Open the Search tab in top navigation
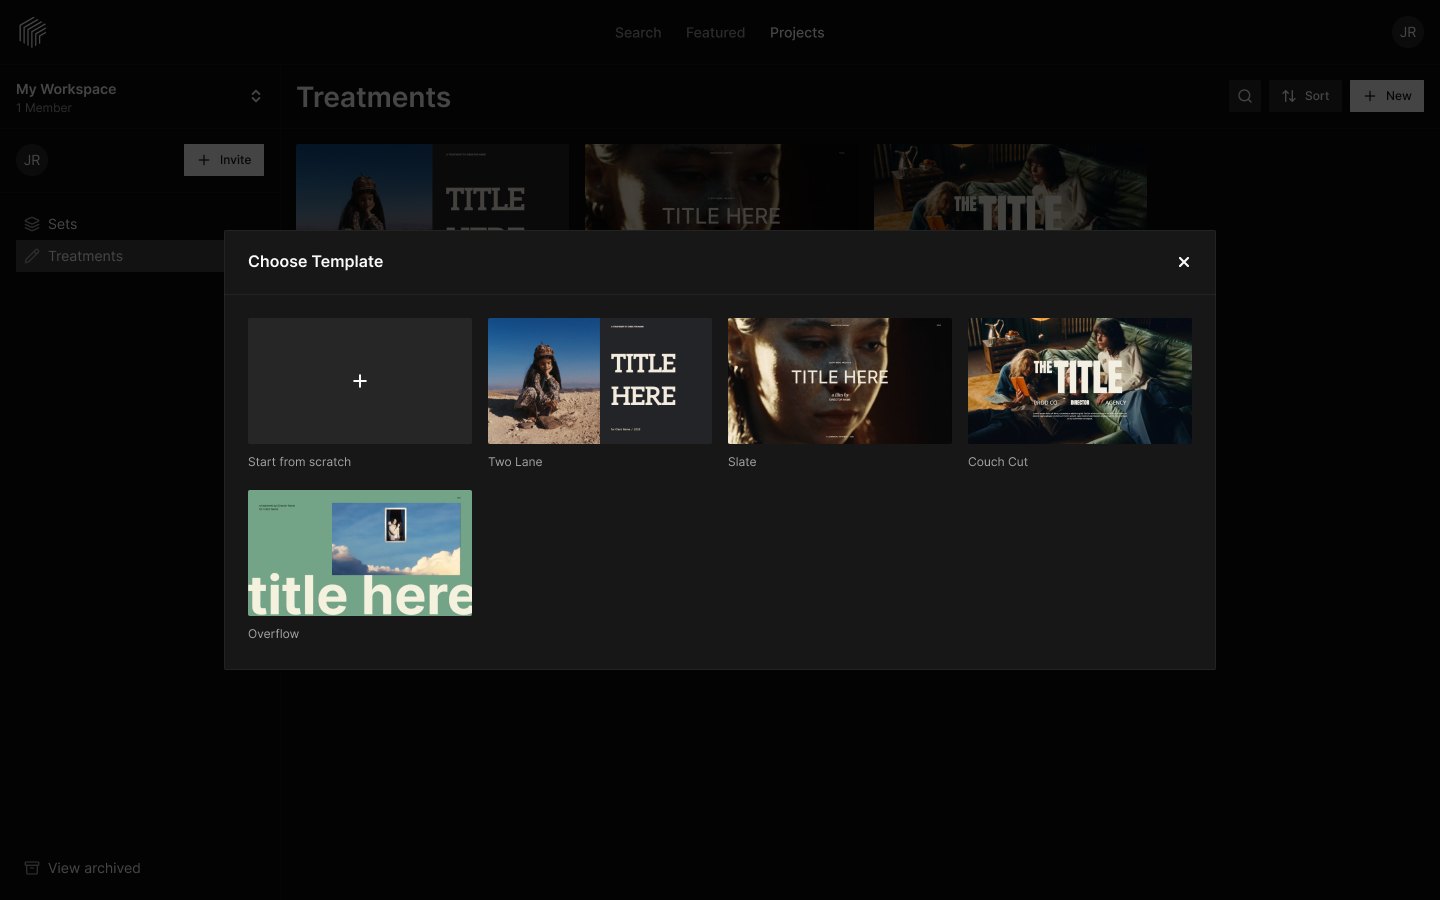 tap(638, 33)
